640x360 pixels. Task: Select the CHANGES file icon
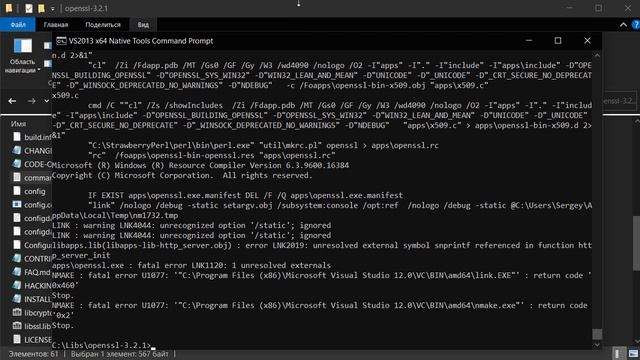point(17,150)
